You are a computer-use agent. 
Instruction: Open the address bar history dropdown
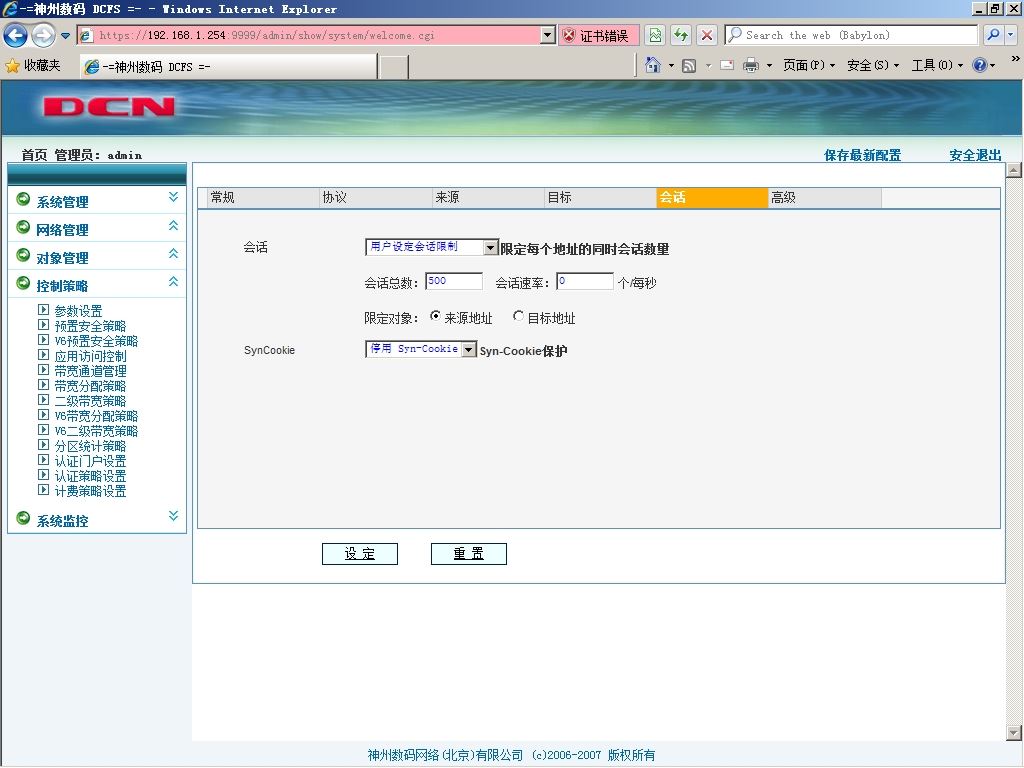pos(548,35)
